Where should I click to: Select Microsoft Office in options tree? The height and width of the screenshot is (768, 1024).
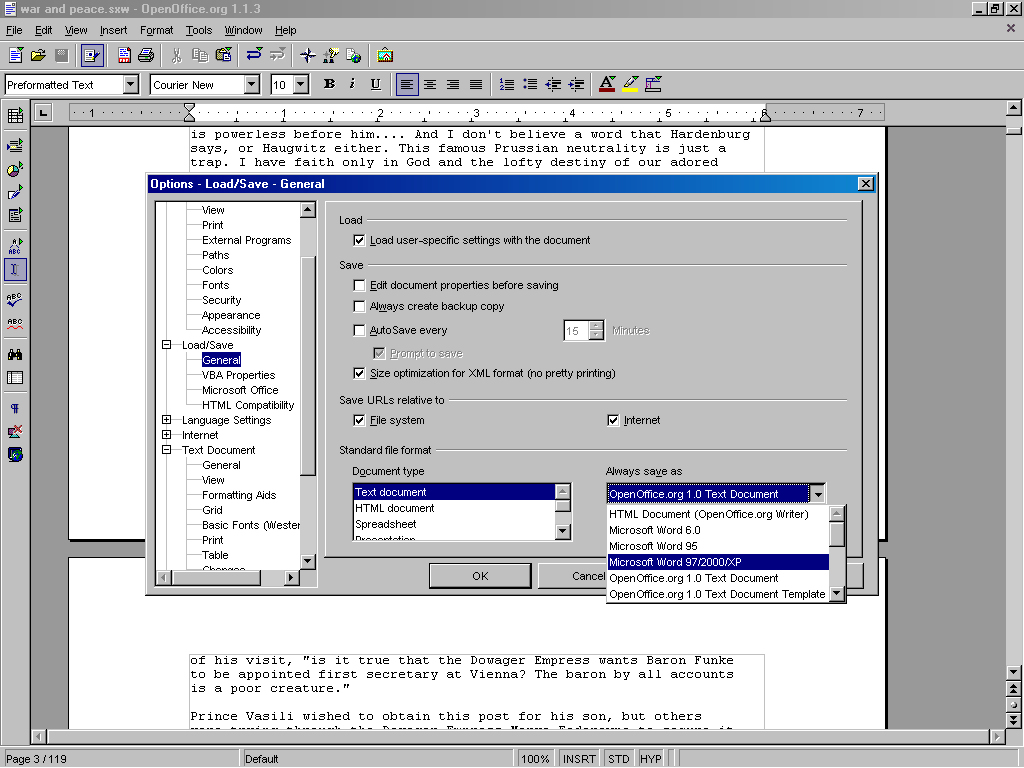pyautogui.click(x=240, y=390)
